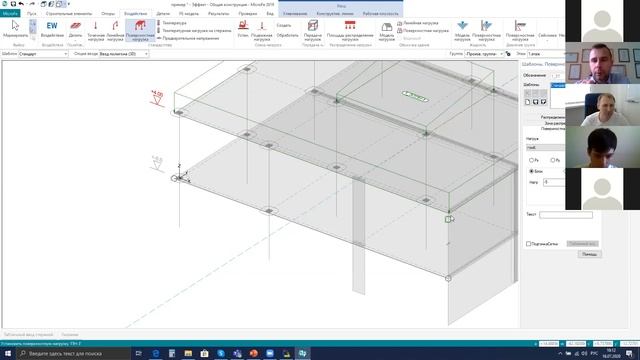The width and height of the screenshot is (640, 360).
Task: Select the first Pz radio button
Action: point(531,160)
